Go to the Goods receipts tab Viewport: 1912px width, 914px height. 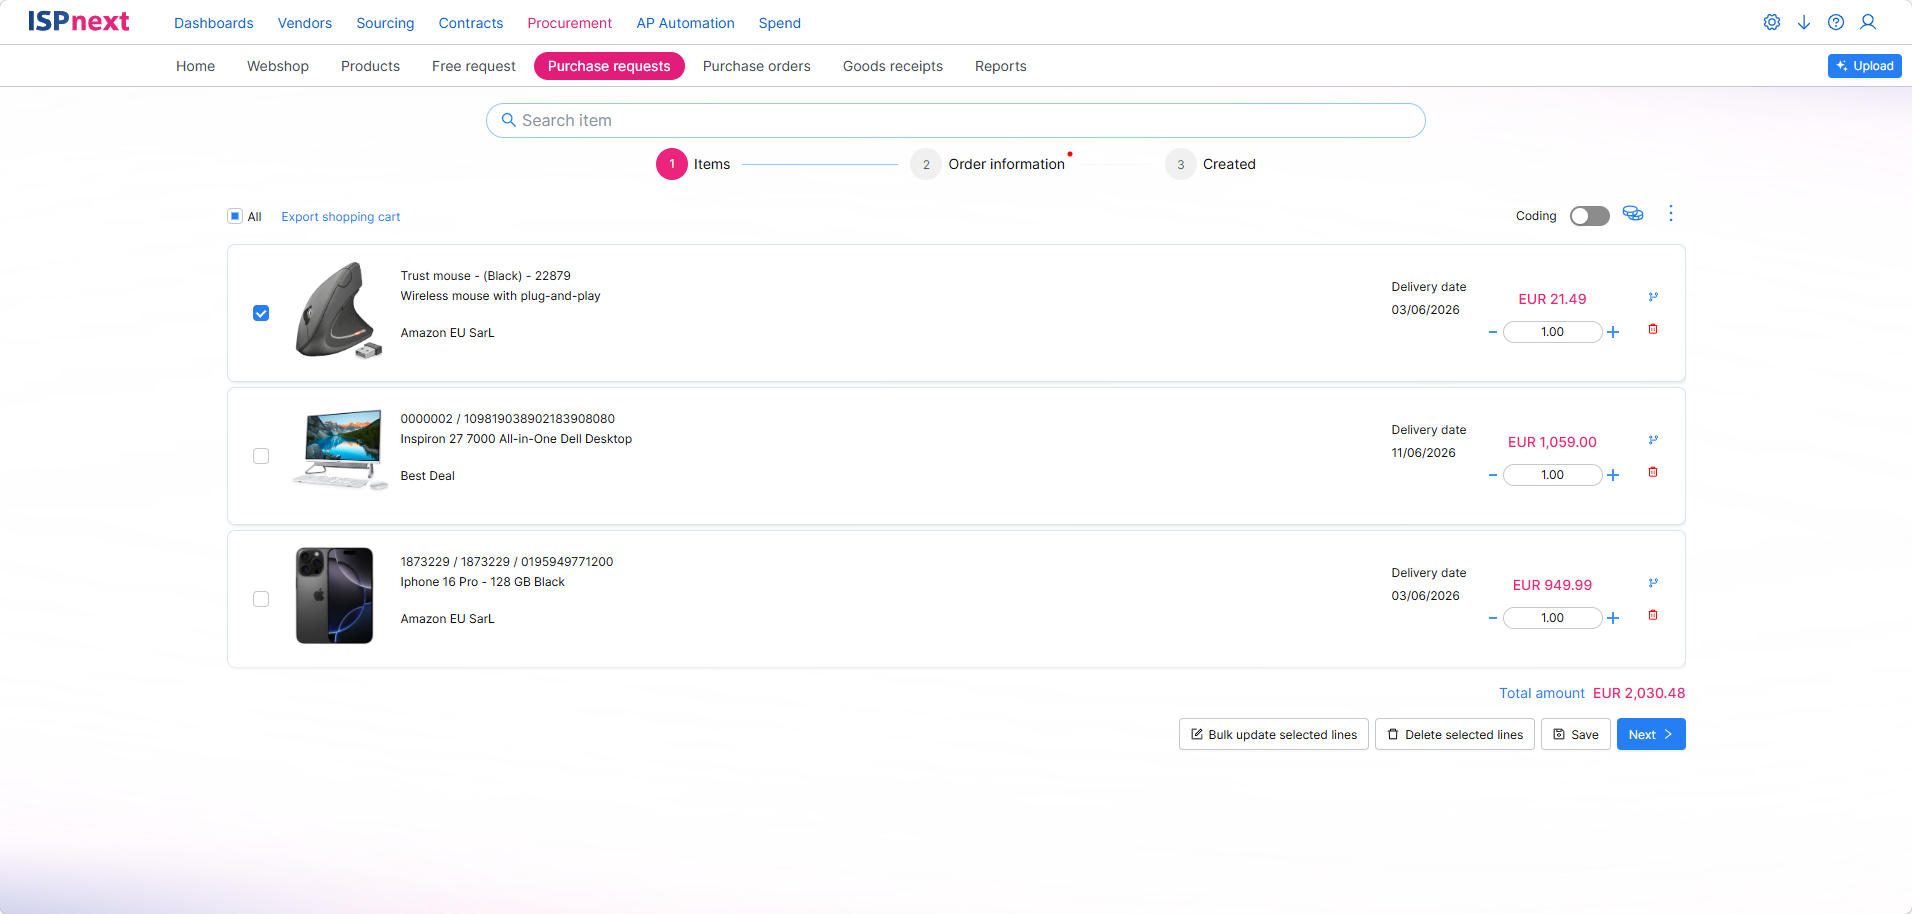893,66
